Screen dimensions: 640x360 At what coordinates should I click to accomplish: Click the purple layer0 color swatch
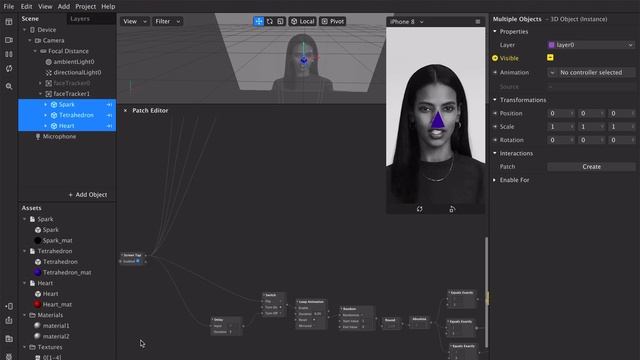click(x=551, y=45)
